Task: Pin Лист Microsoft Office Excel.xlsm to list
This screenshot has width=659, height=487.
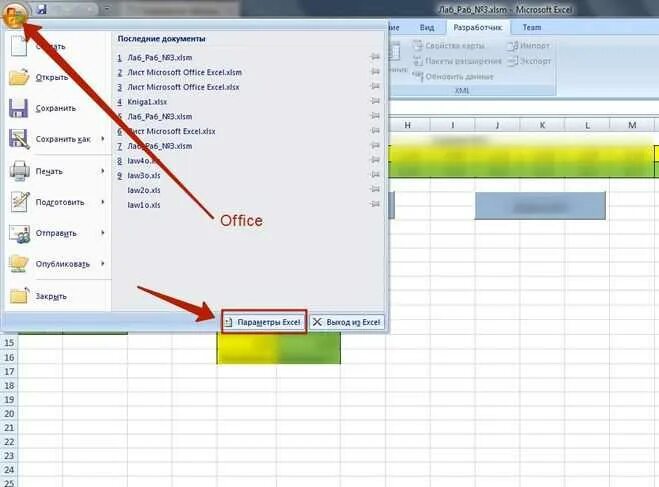Action: [x=375, y=71]
